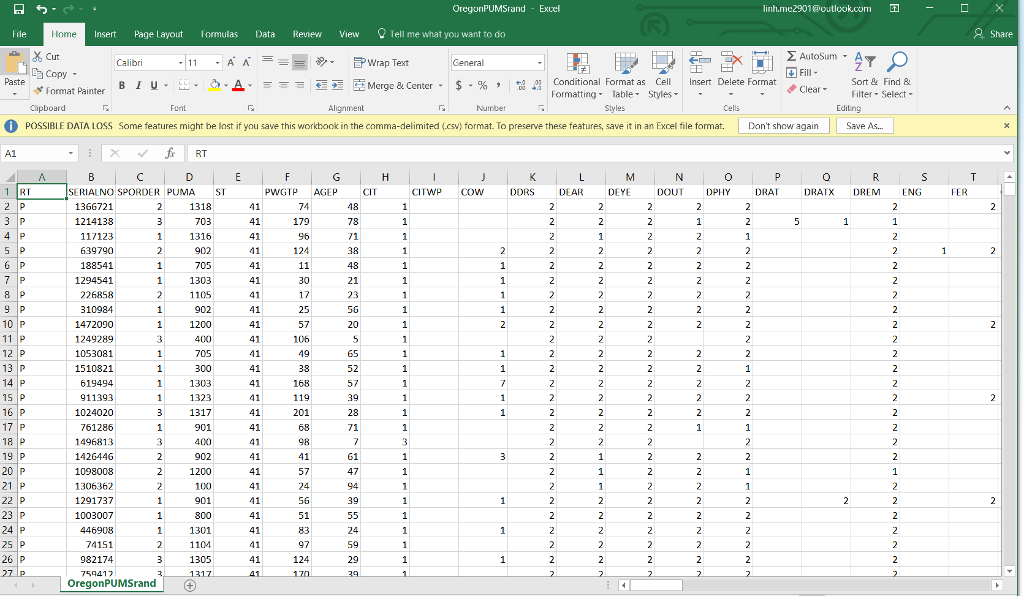This screenshot has height=596, width=1024.
Task: Click the Percent Style icon
Action: [x=482, y=86]
